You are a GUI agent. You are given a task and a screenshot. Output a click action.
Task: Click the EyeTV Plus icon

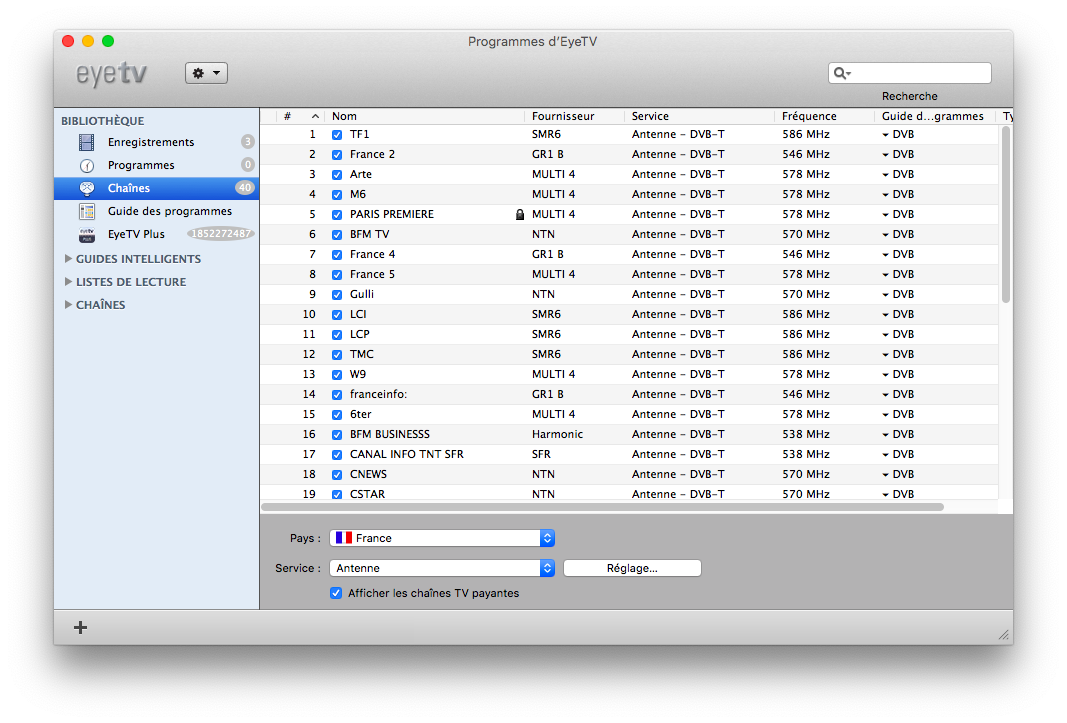pos(87,234)
